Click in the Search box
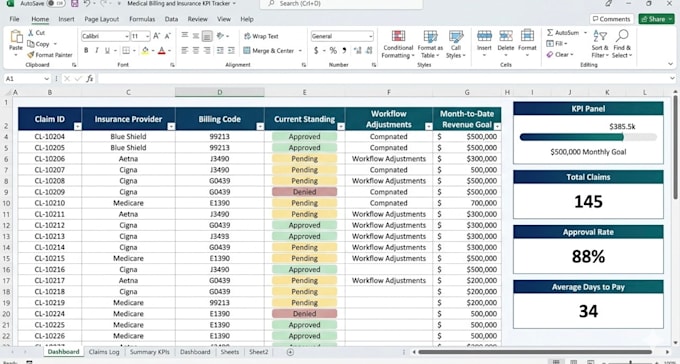Screen dimensions: 680x364 click(341, 3)
